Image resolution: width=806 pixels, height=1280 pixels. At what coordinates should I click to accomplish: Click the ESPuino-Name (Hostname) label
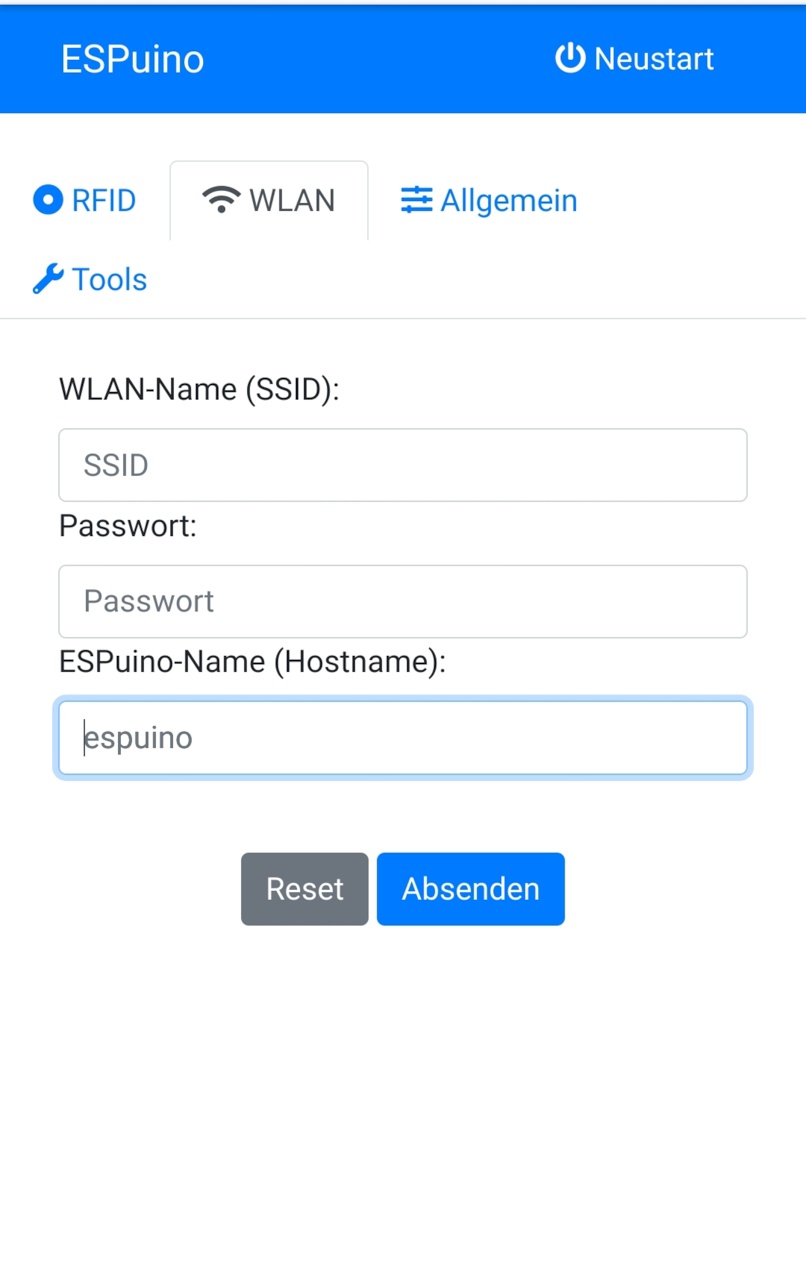point(252,662)
